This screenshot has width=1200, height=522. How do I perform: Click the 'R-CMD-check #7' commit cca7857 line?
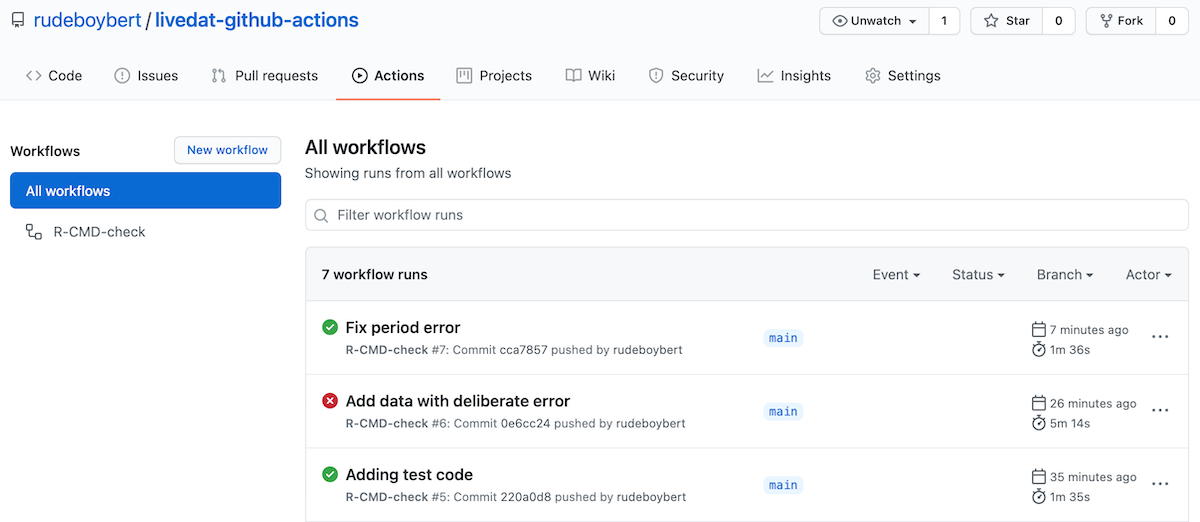click(x=514, y=350)
